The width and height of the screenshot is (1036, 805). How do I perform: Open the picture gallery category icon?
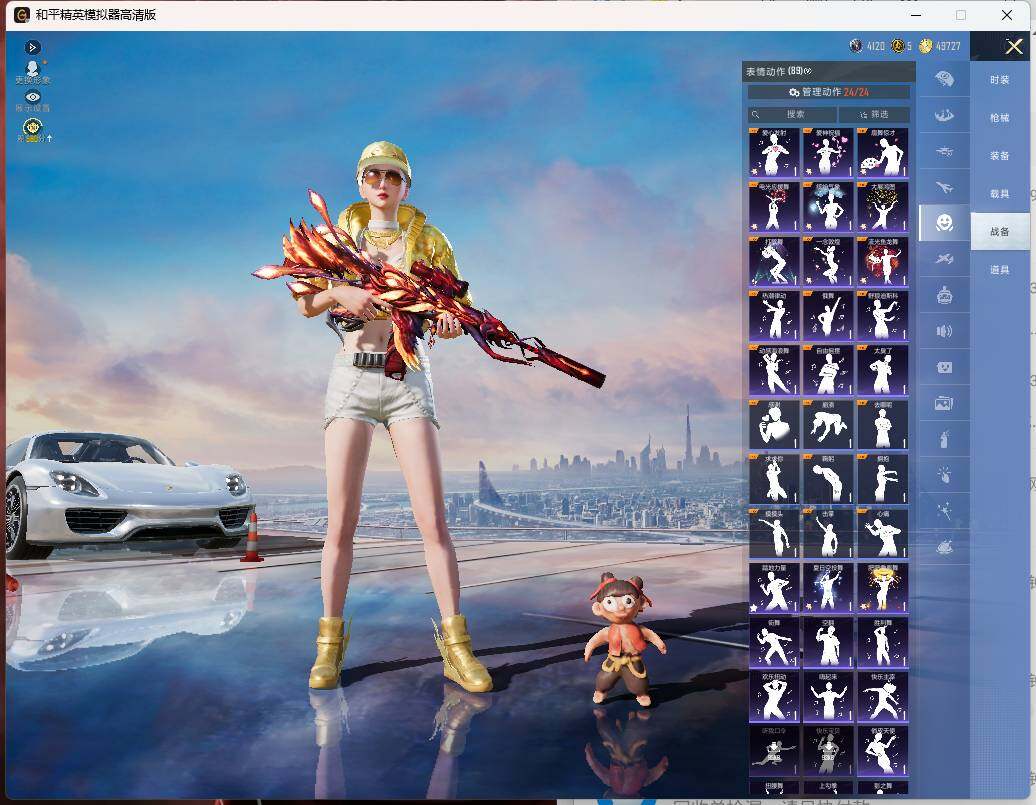point(944,402)
